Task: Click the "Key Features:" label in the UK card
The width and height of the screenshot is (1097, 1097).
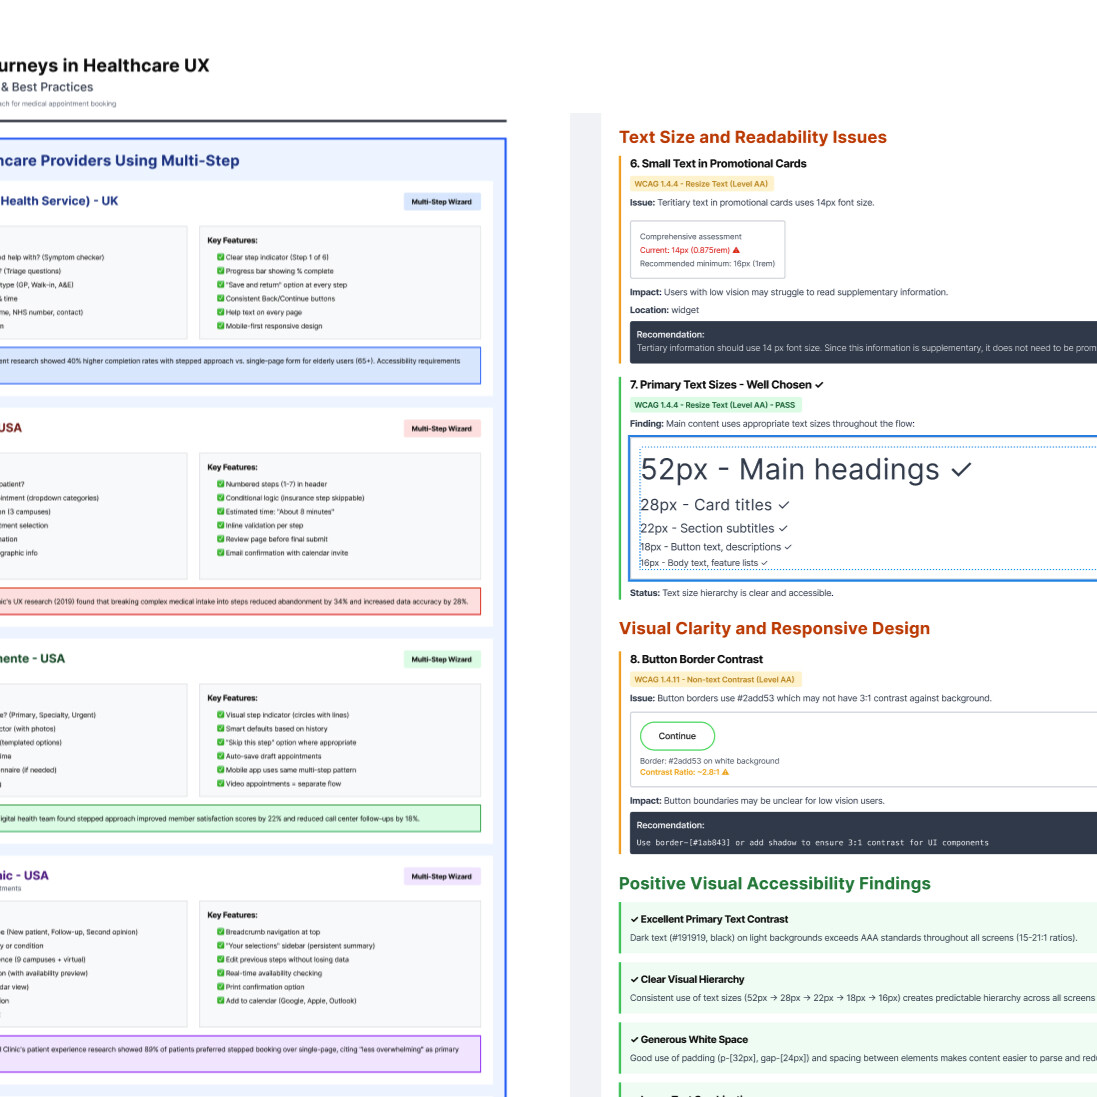Action: tap(232, 240)
